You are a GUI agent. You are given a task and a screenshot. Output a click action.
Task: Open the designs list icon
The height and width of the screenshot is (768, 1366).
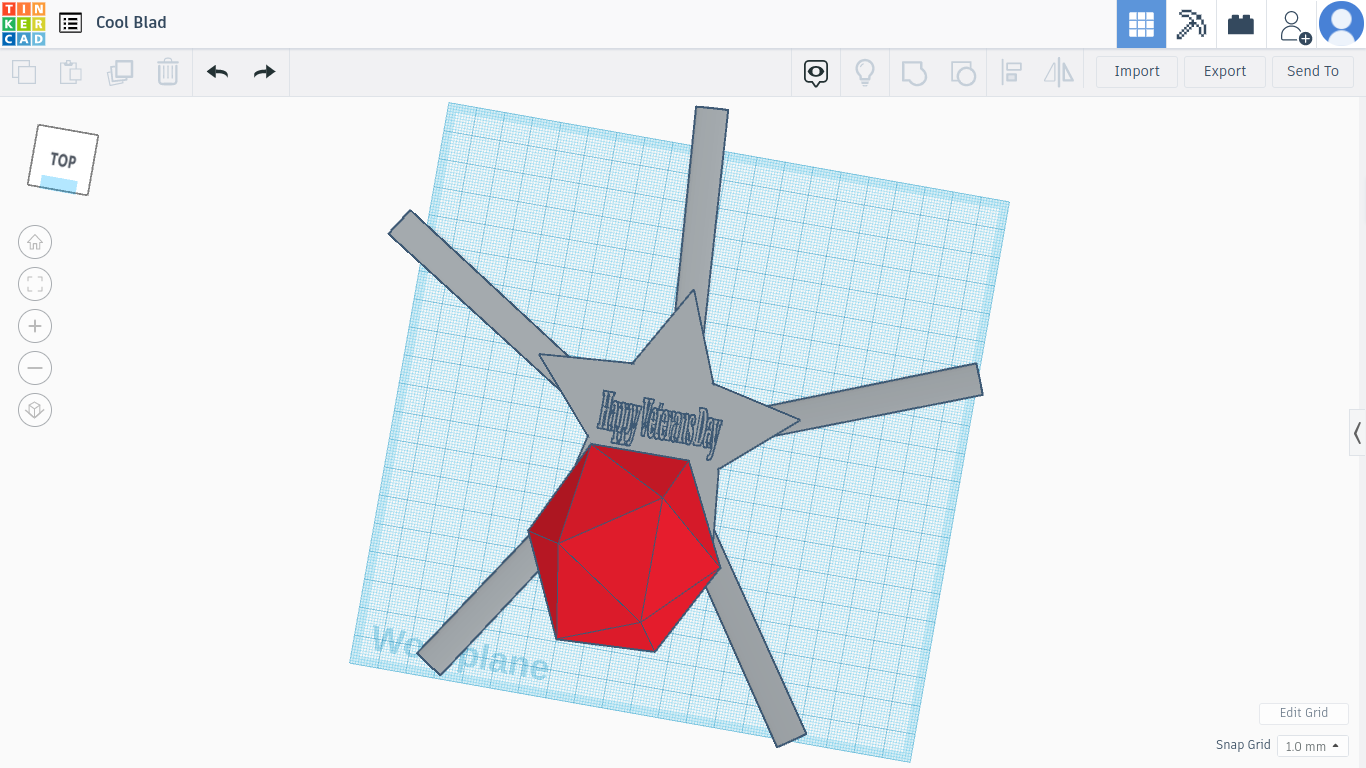(x=70, y=23)
